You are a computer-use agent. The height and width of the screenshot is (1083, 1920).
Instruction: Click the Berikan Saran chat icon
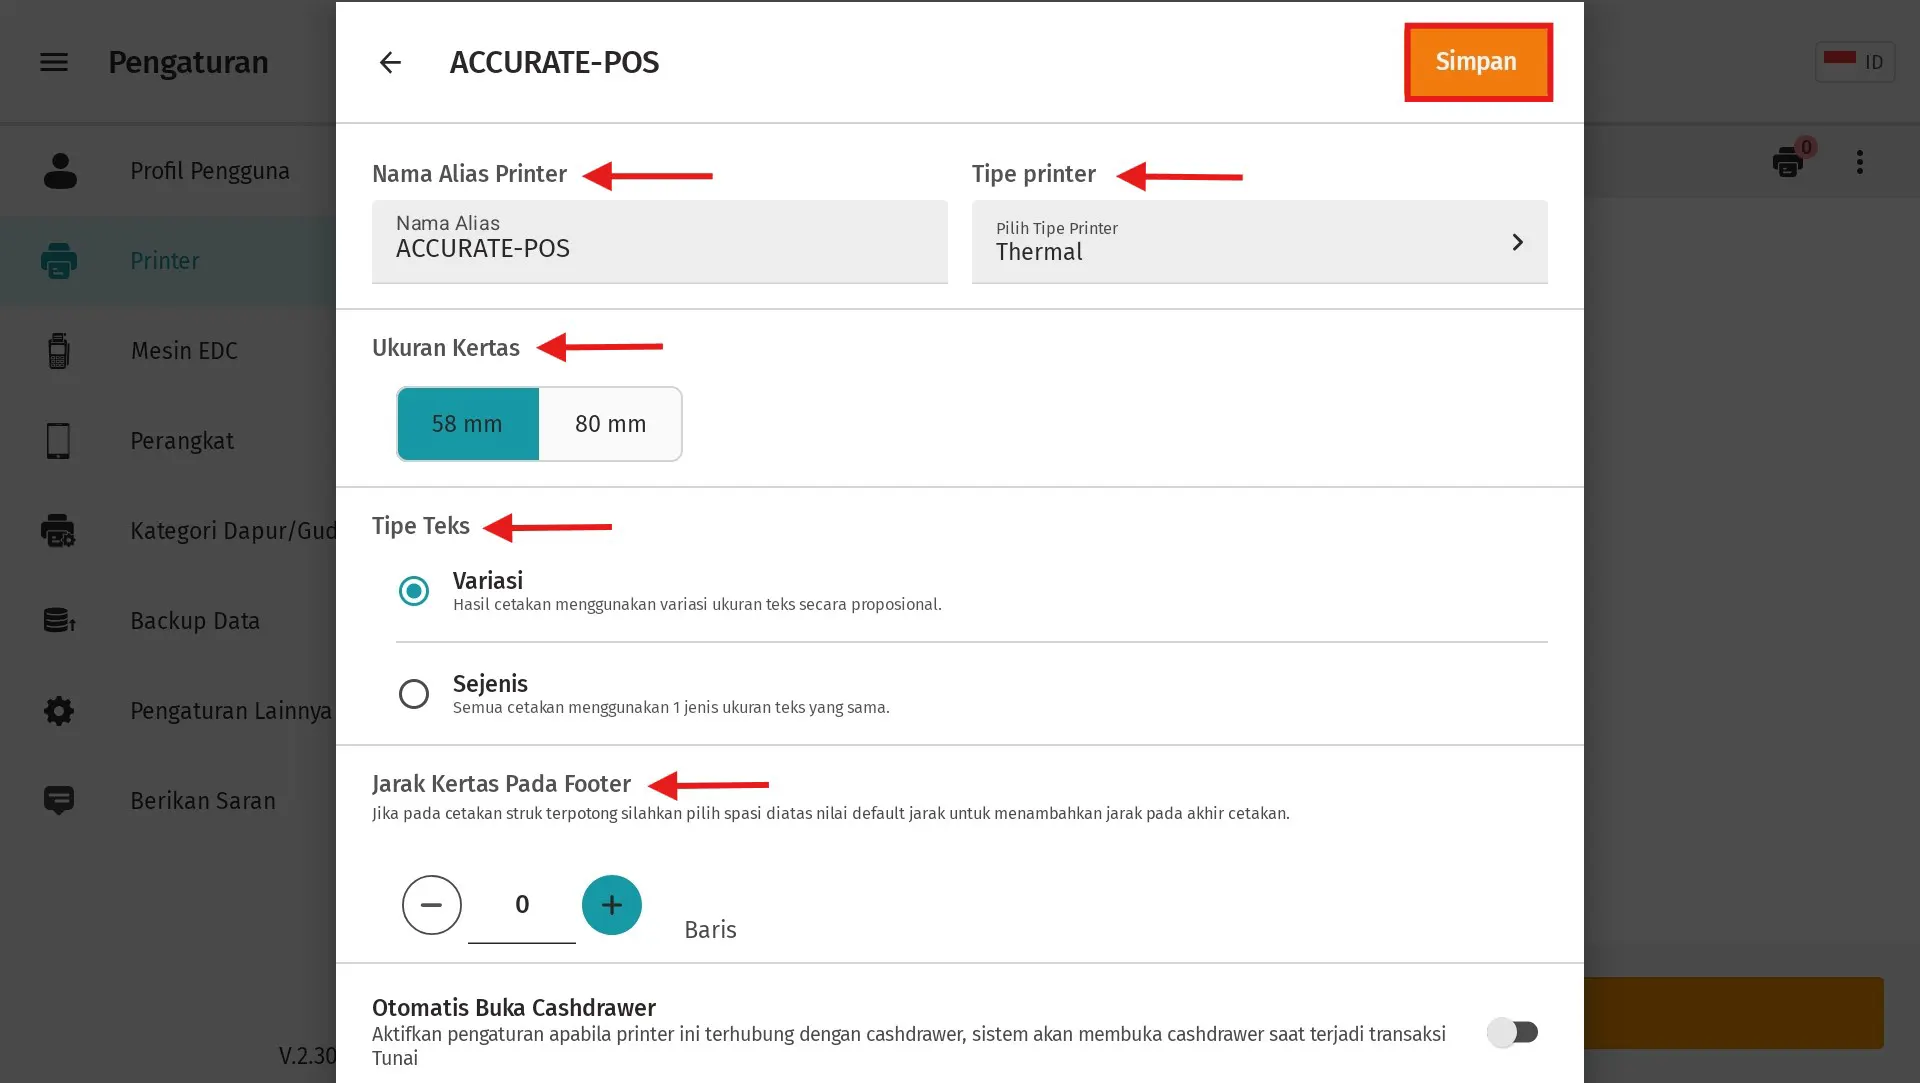(x=59, y=800)
